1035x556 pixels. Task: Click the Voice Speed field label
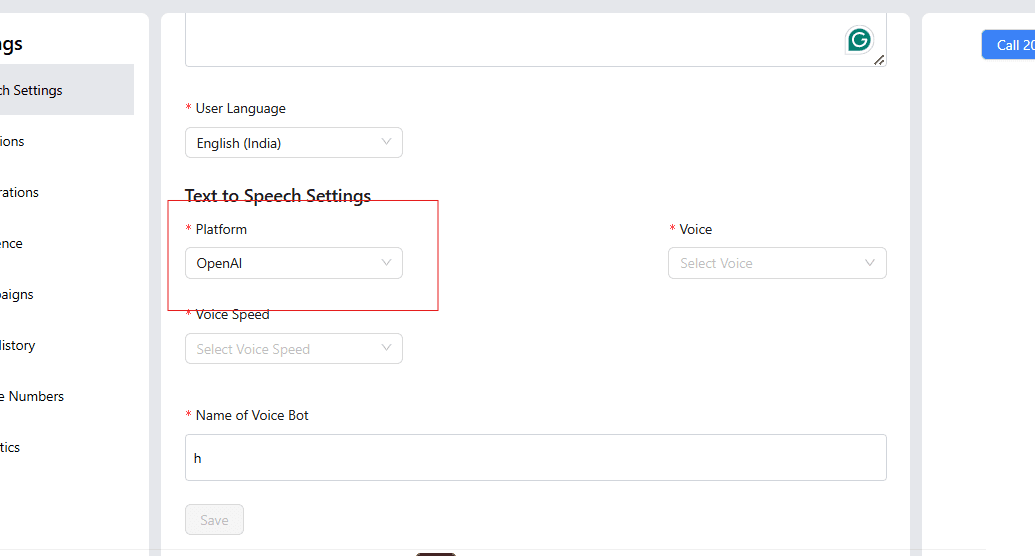232,315
